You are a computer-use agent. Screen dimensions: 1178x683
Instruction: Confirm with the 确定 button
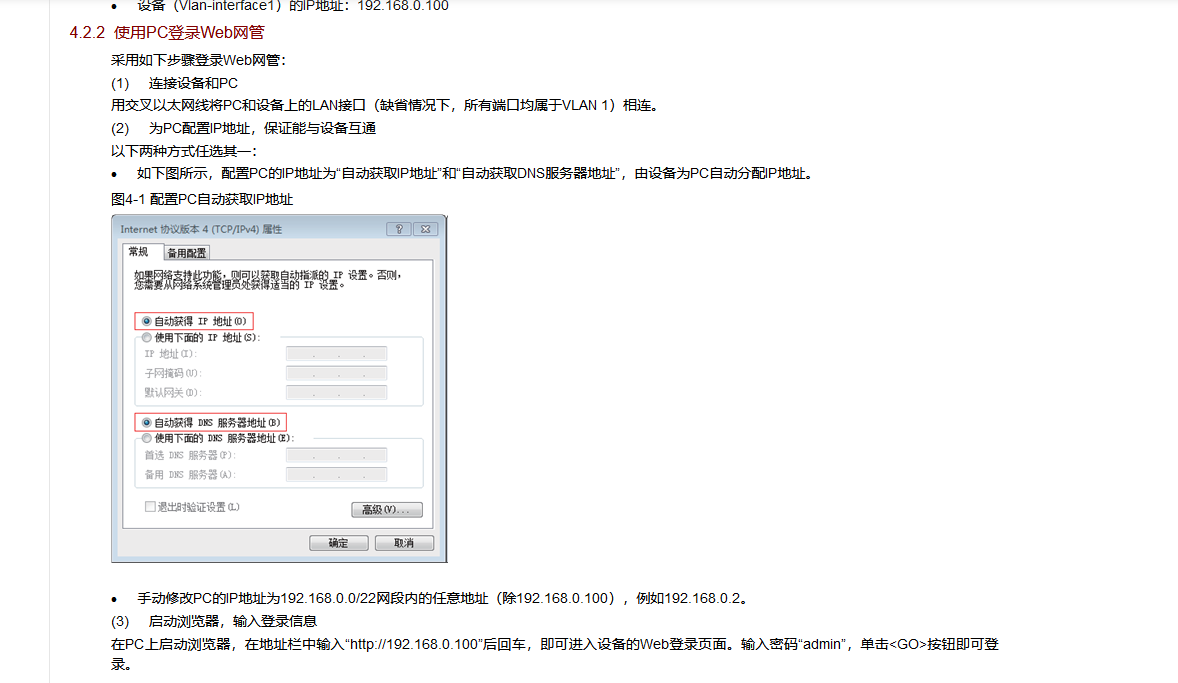339,542
